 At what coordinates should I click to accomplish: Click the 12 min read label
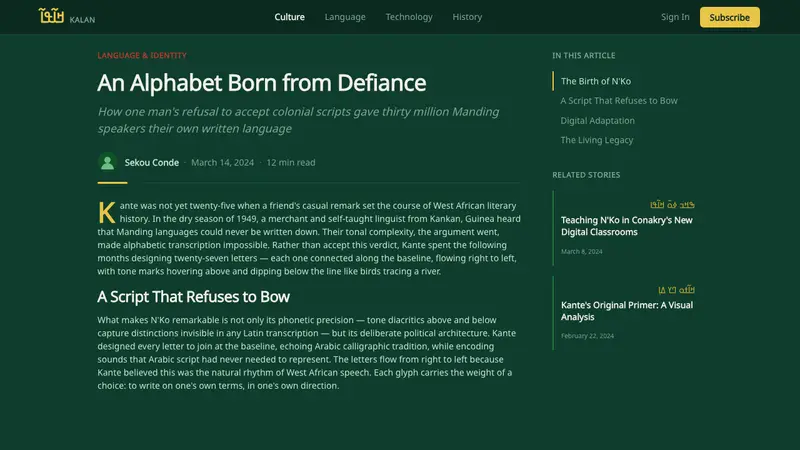(291, 162)
